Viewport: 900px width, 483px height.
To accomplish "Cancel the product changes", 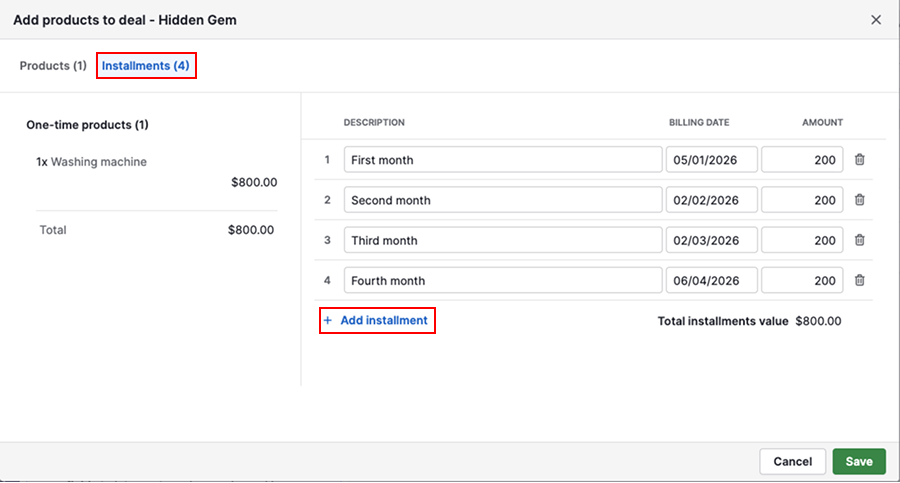I will pos(792,461).
